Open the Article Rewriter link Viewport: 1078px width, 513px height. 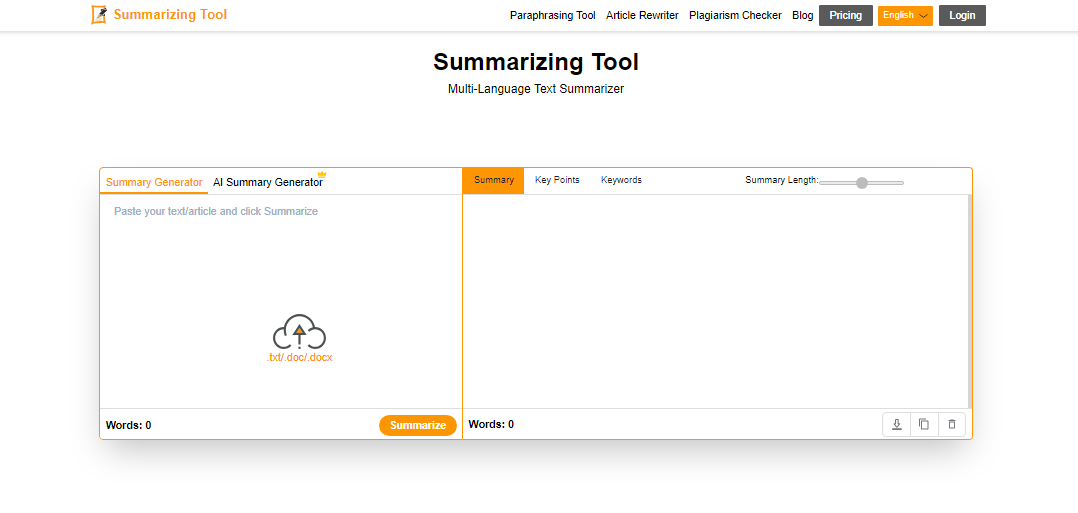(x=642, y=15)
